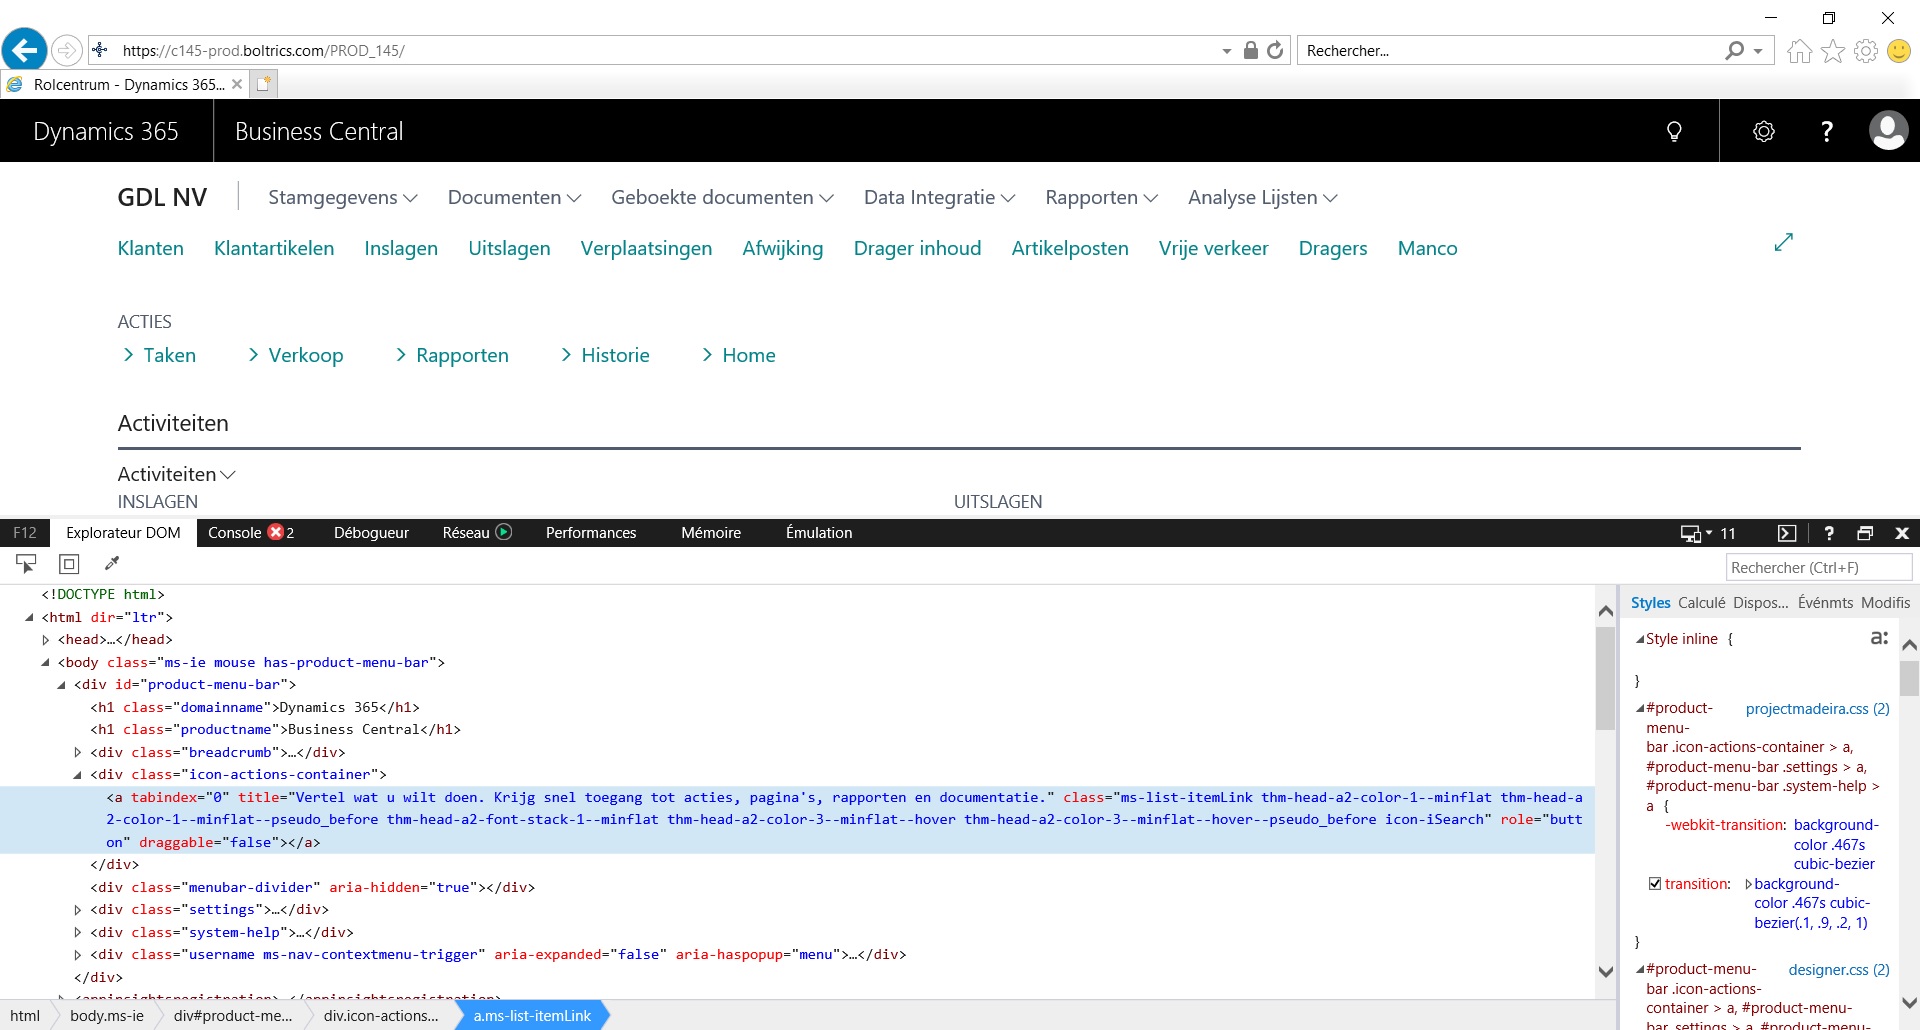
Task: Select the body.ms-ie breadcrumb item
Action: tap(107, 1015)
